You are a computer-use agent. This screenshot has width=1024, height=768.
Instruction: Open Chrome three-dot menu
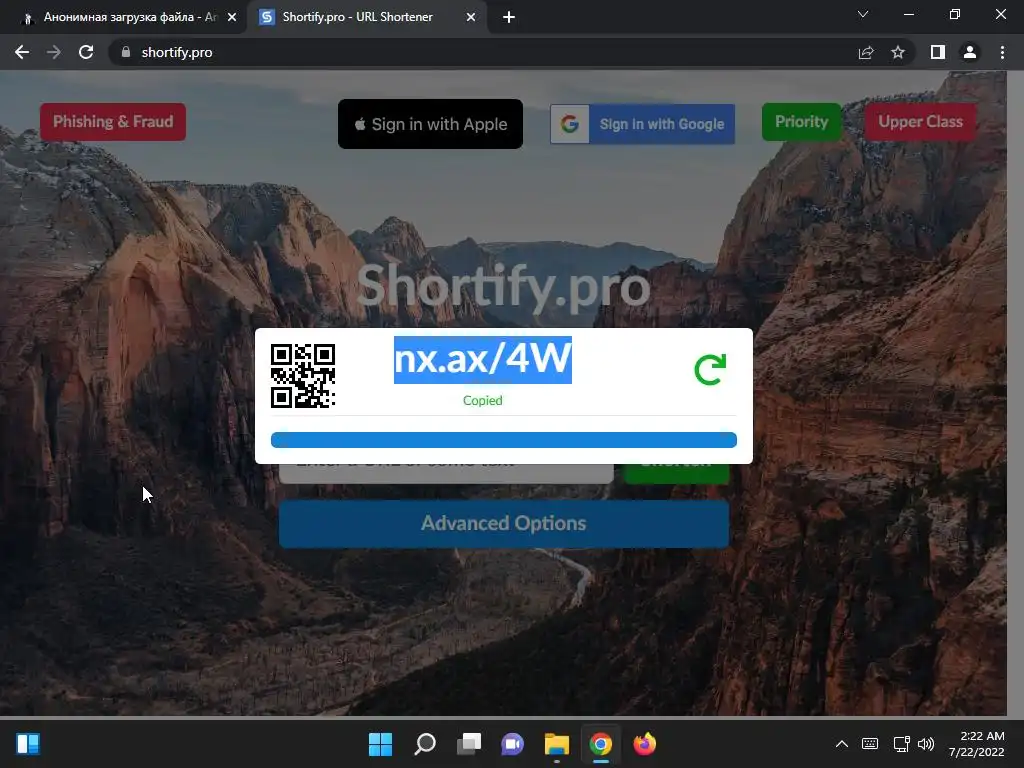[1002, 52]
